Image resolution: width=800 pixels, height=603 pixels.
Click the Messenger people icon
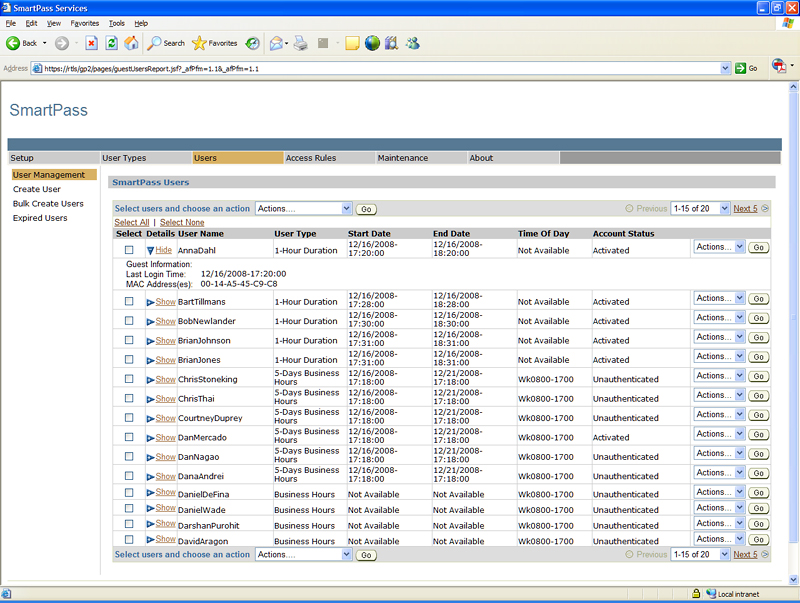coord(412,43)
